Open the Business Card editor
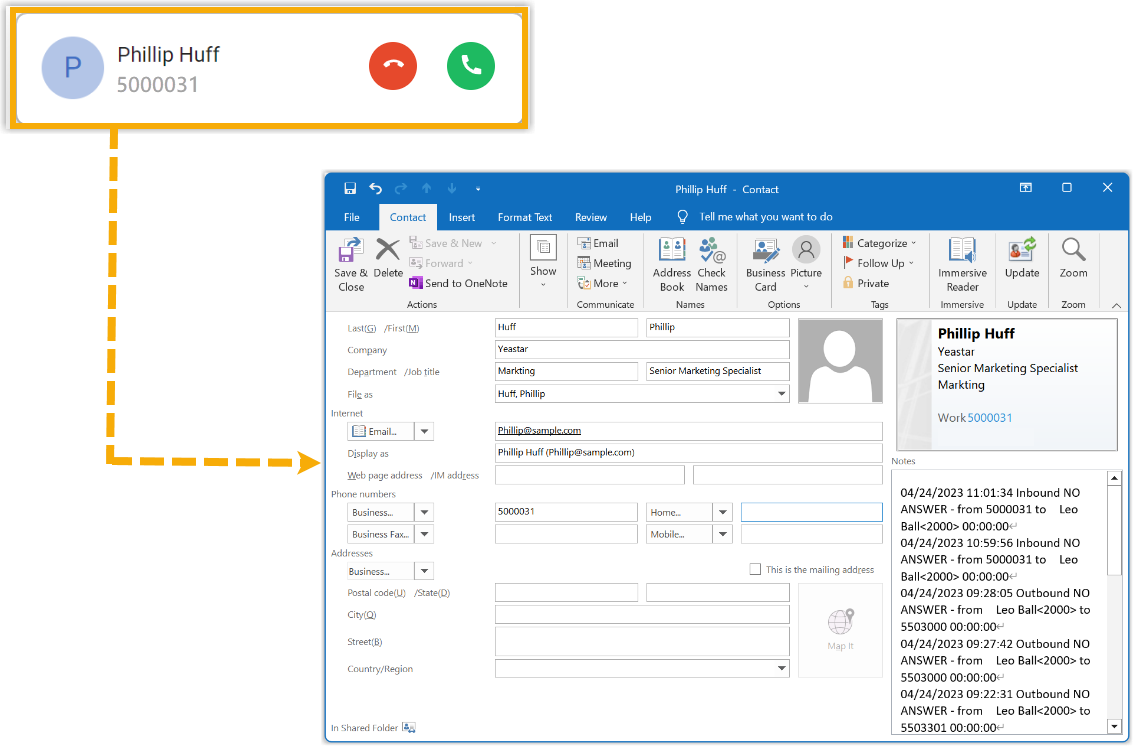This screenshot has height=746, width=1133. 765,265
